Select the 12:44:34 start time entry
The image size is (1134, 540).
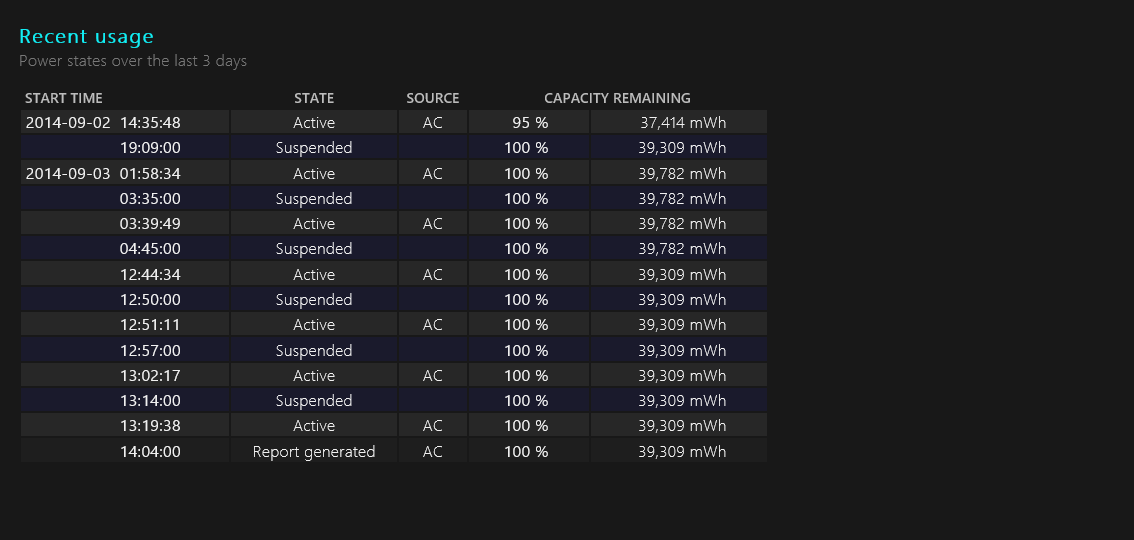(x=150, y=275)
